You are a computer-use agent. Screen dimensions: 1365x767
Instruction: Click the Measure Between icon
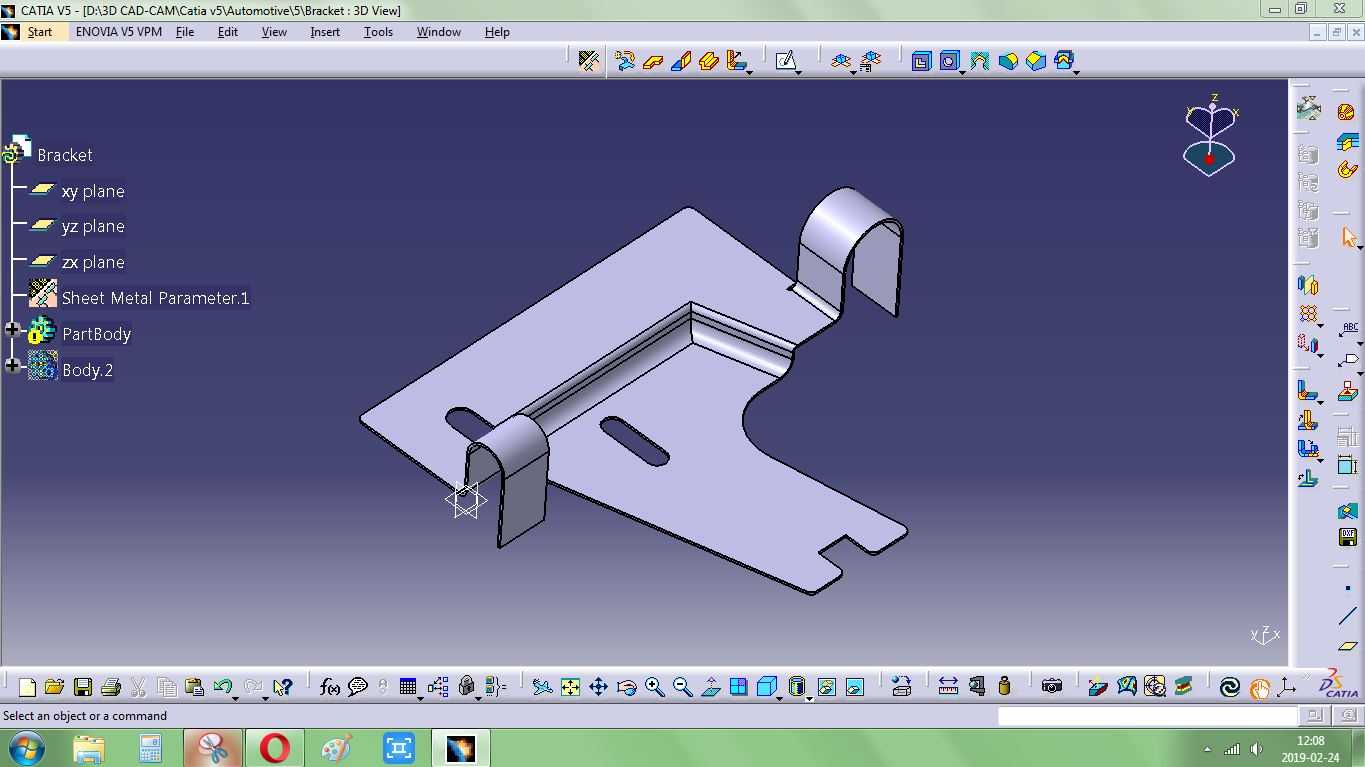point(948,687)
